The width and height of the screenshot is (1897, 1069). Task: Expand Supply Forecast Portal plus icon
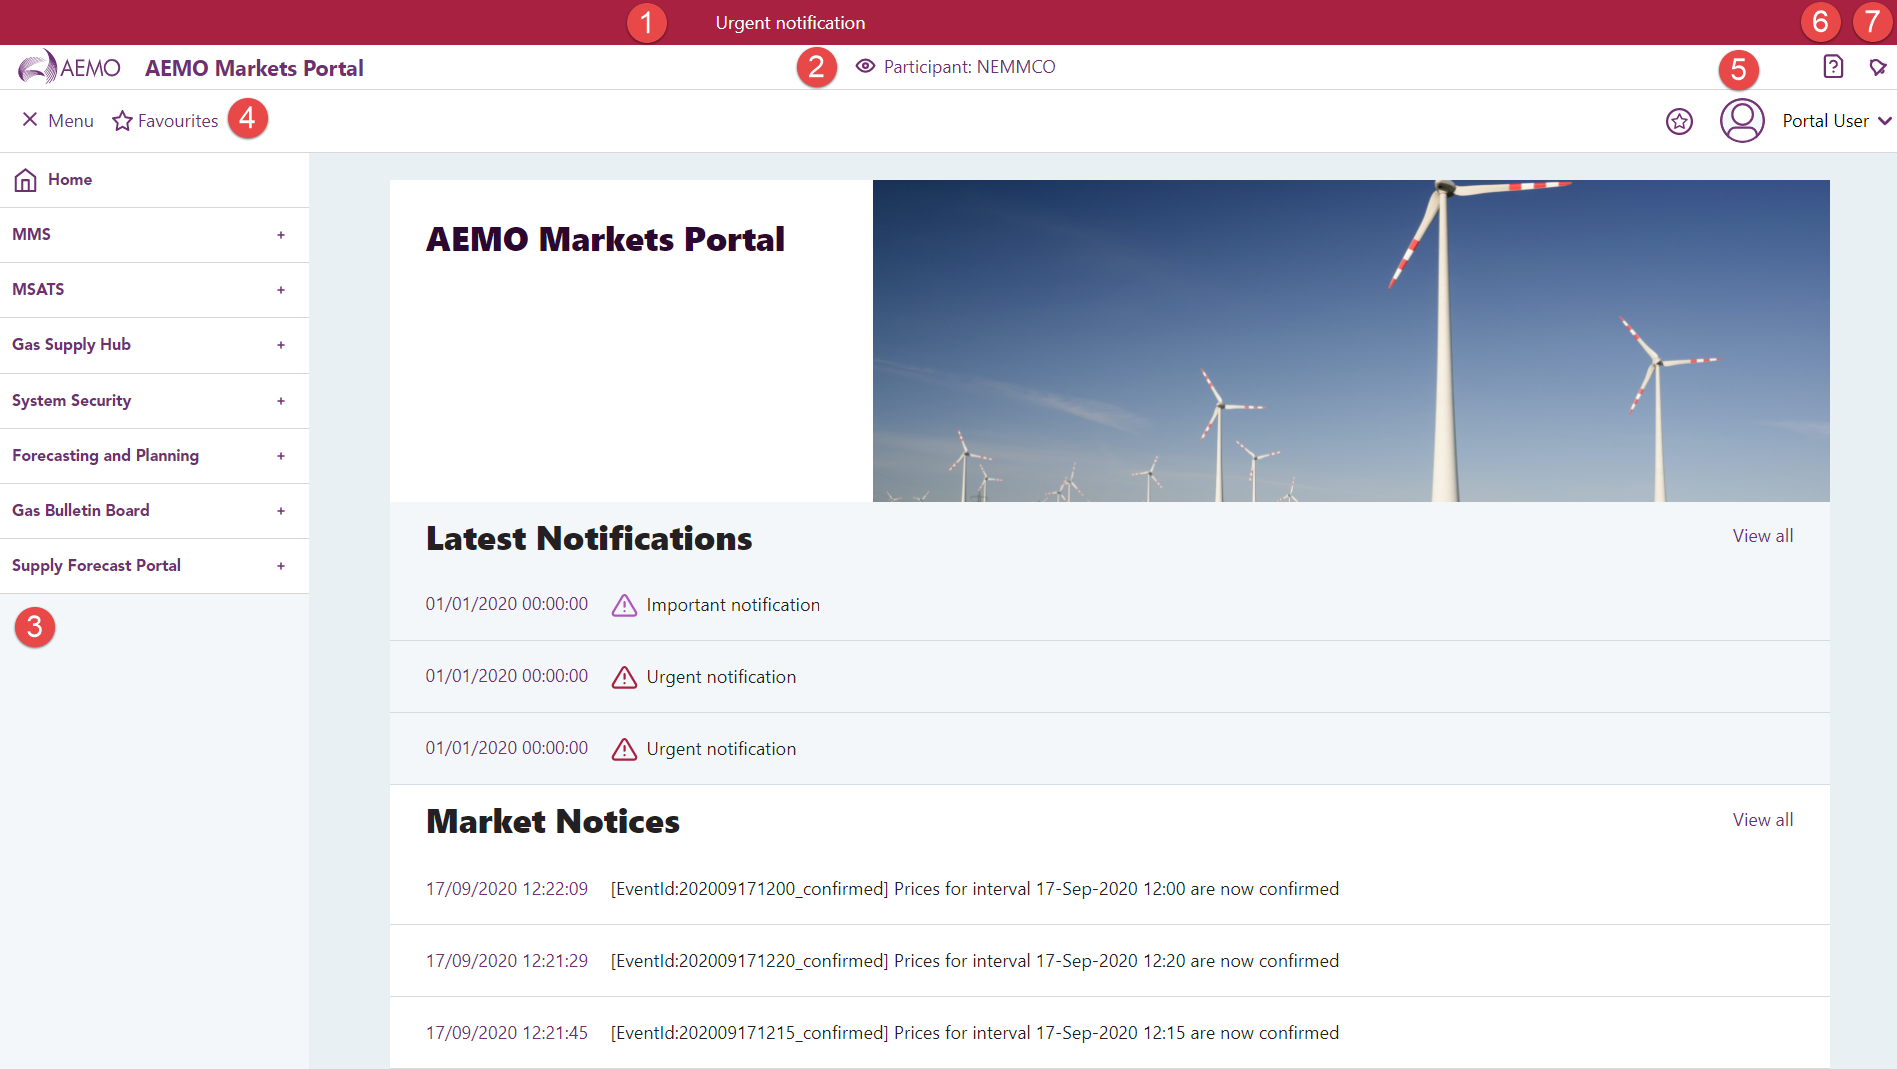pos(281,566)
